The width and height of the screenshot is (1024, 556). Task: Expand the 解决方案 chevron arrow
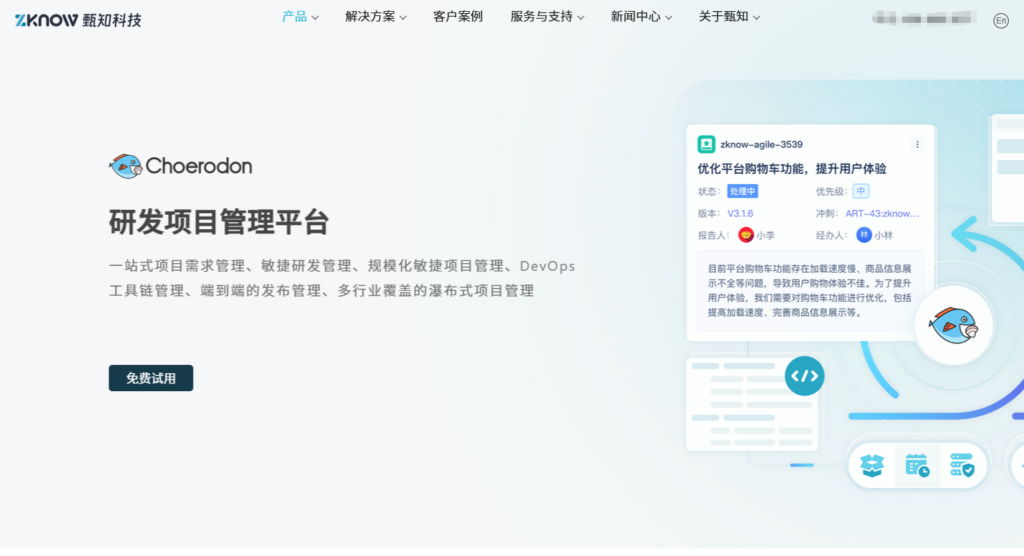(403, 18)
